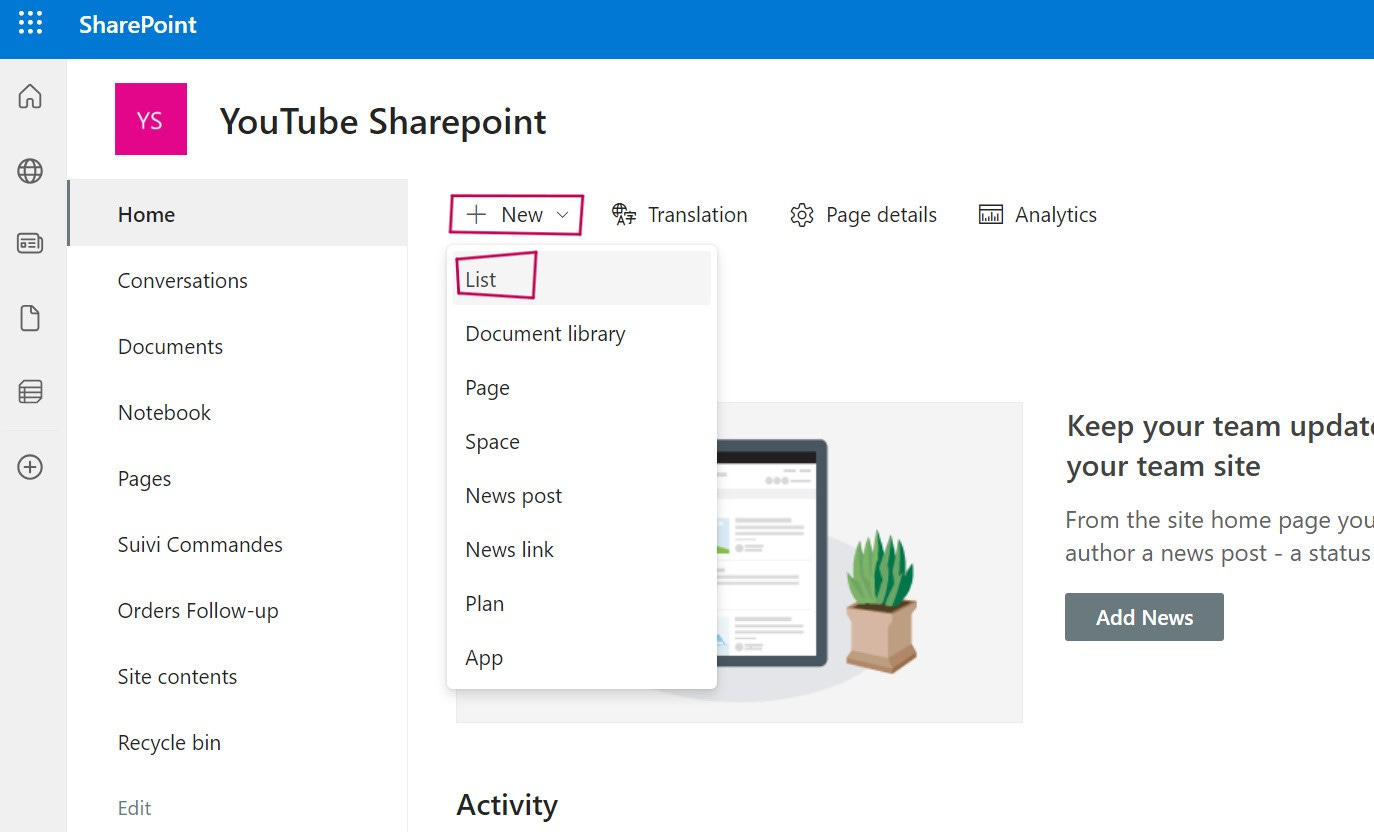Open the My lists icon in rail
This screenshot has width=1374, height=832.
click(30, 392)
